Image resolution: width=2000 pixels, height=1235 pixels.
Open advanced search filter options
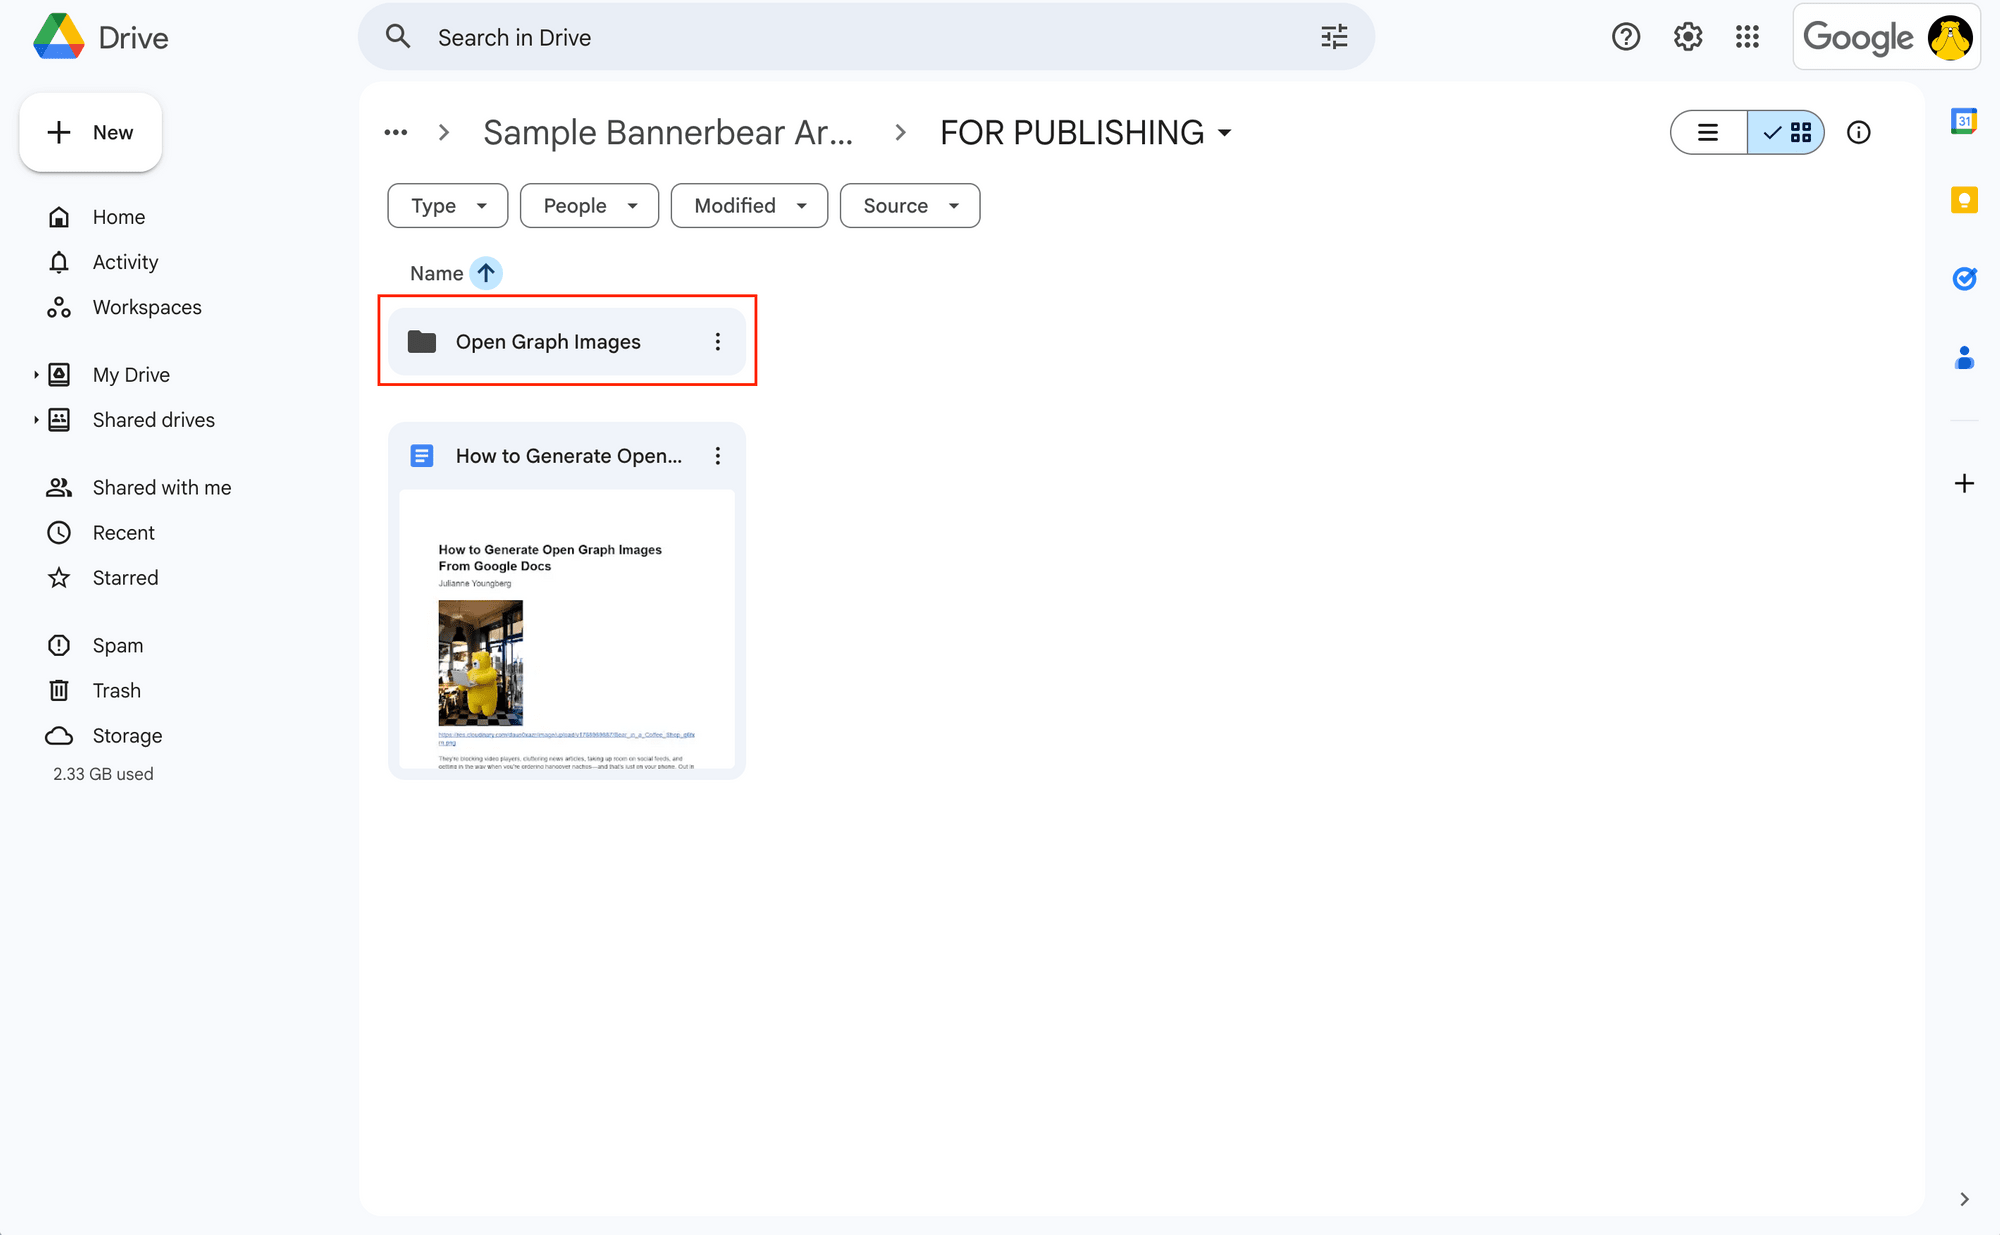pos(1334,37)
